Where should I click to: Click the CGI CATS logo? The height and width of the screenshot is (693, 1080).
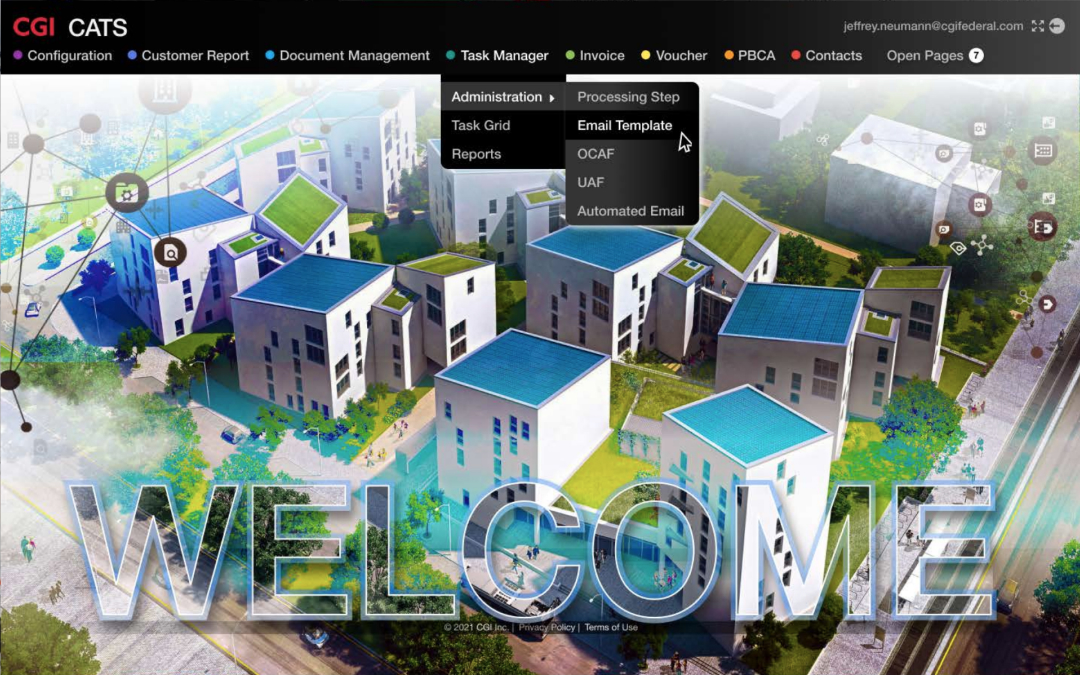coord(70,27)
